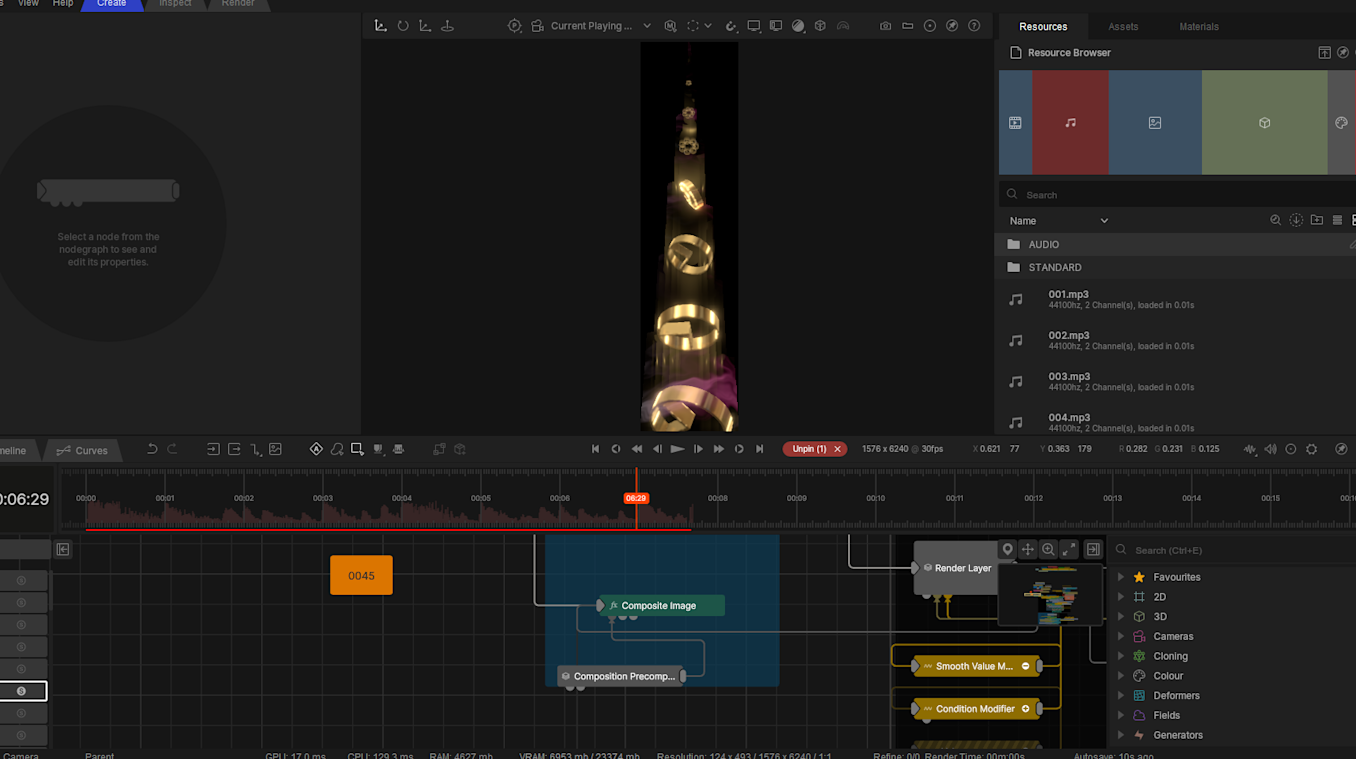The height and width of the screenshot is (759, 1356).
Task: Switch to the Materials tab
Action: 1198,27
